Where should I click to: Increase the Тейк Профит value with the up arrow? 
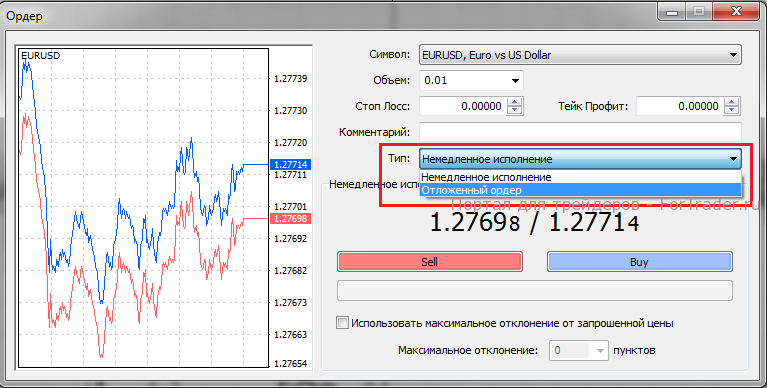coord(732,102)
